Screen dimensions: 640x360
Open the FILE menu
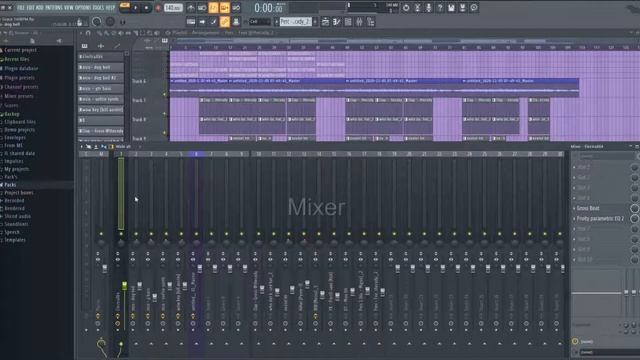pos(20,8)
